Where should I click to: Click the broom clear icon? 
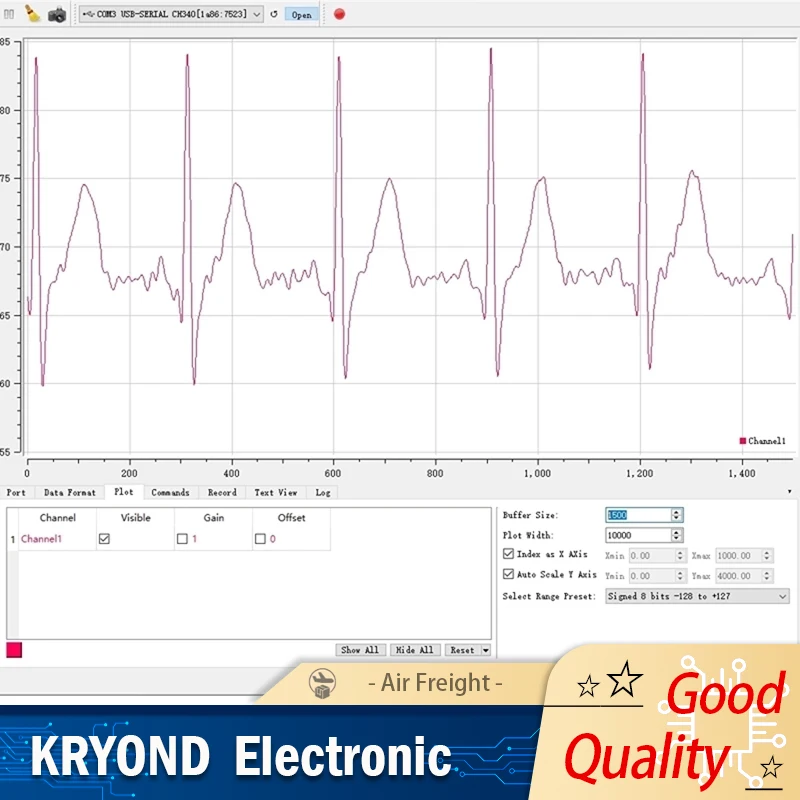(33, 14)
